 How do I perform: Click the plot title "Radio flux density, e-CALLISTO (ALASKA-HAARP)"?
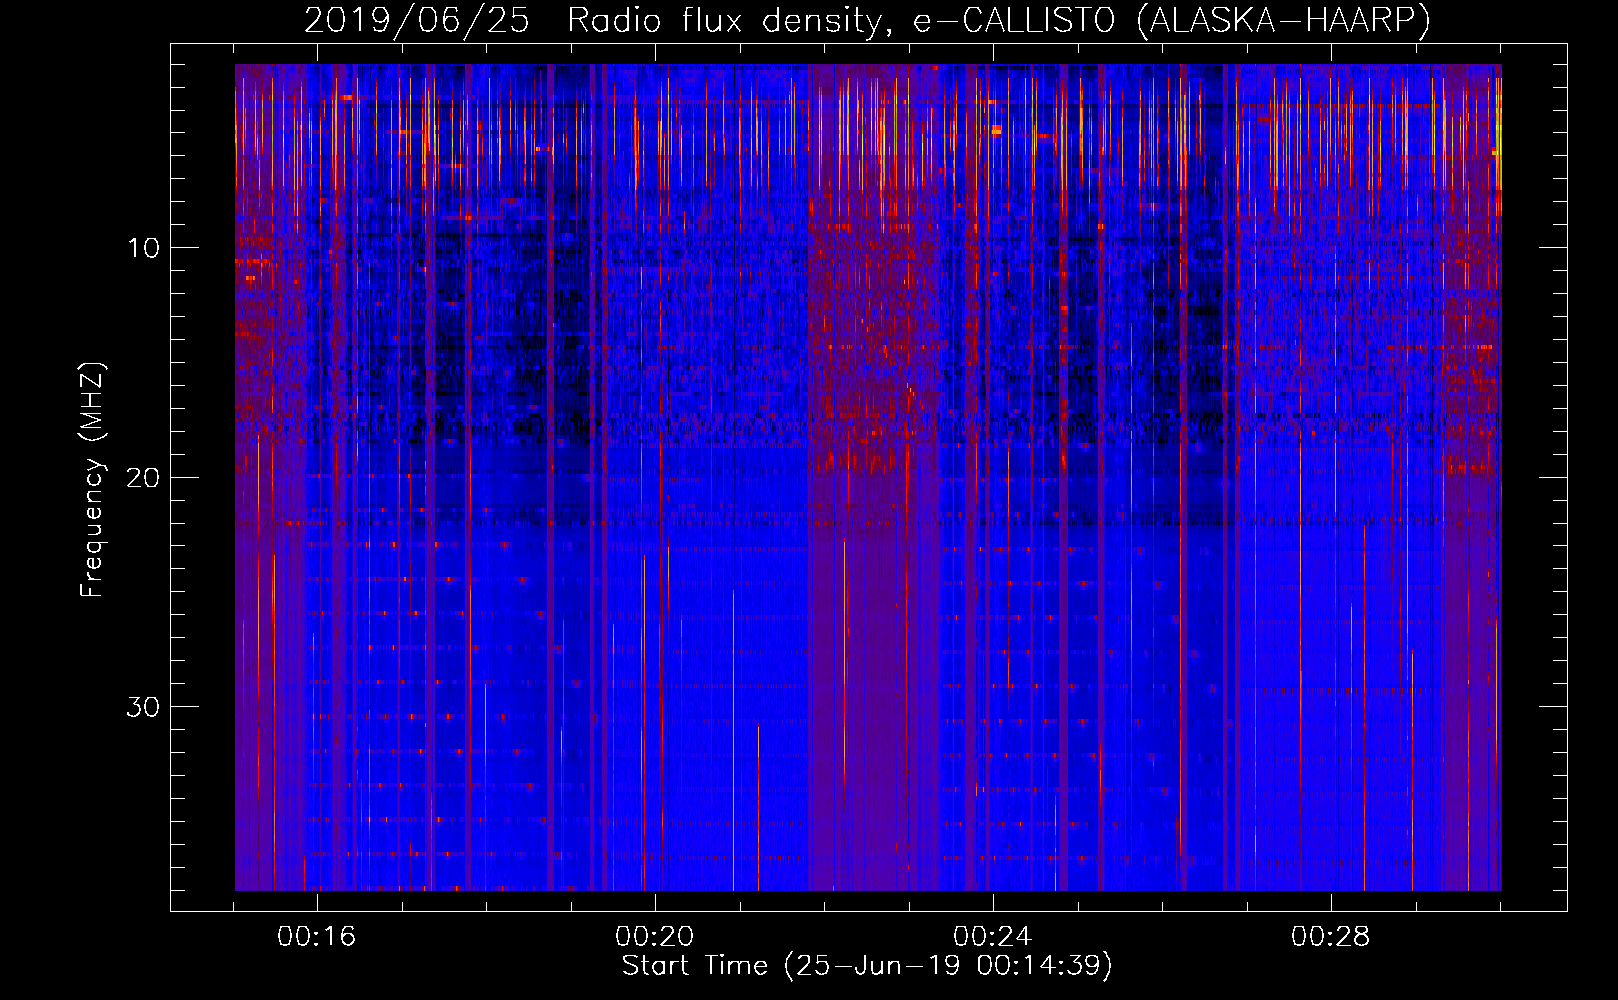999,21
